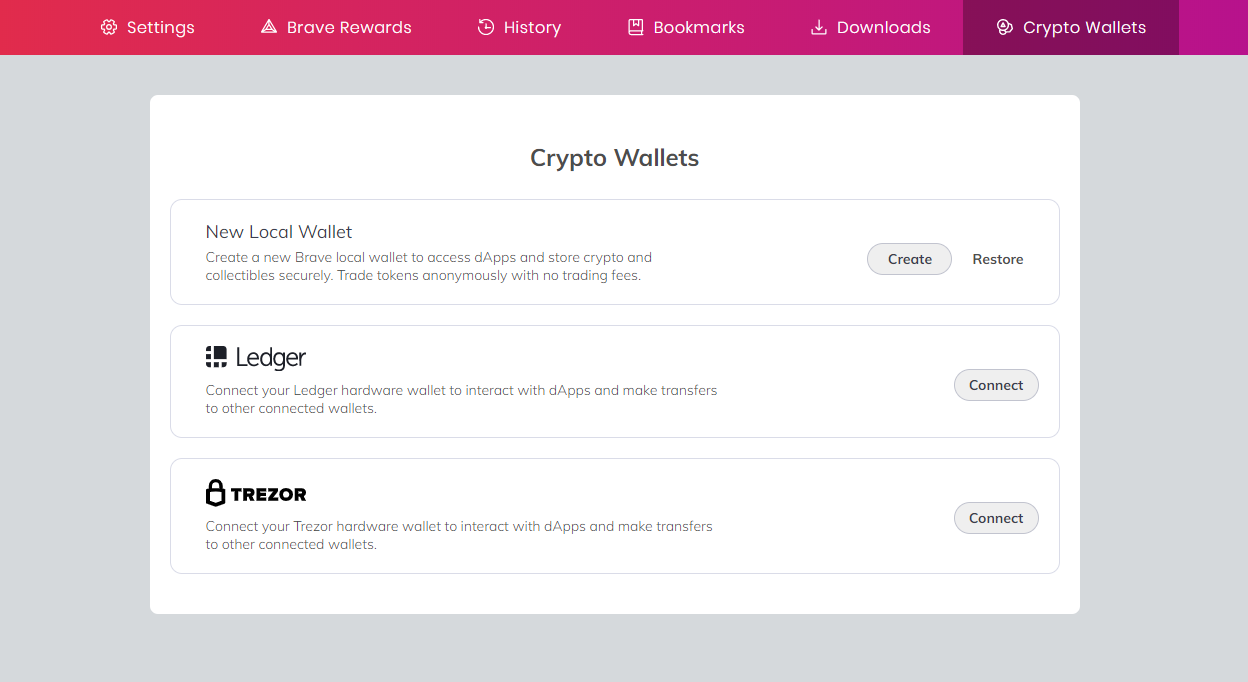Click the Downloads arrow icon
This screenshot has height=682, width=1248.
coord(819,27)
